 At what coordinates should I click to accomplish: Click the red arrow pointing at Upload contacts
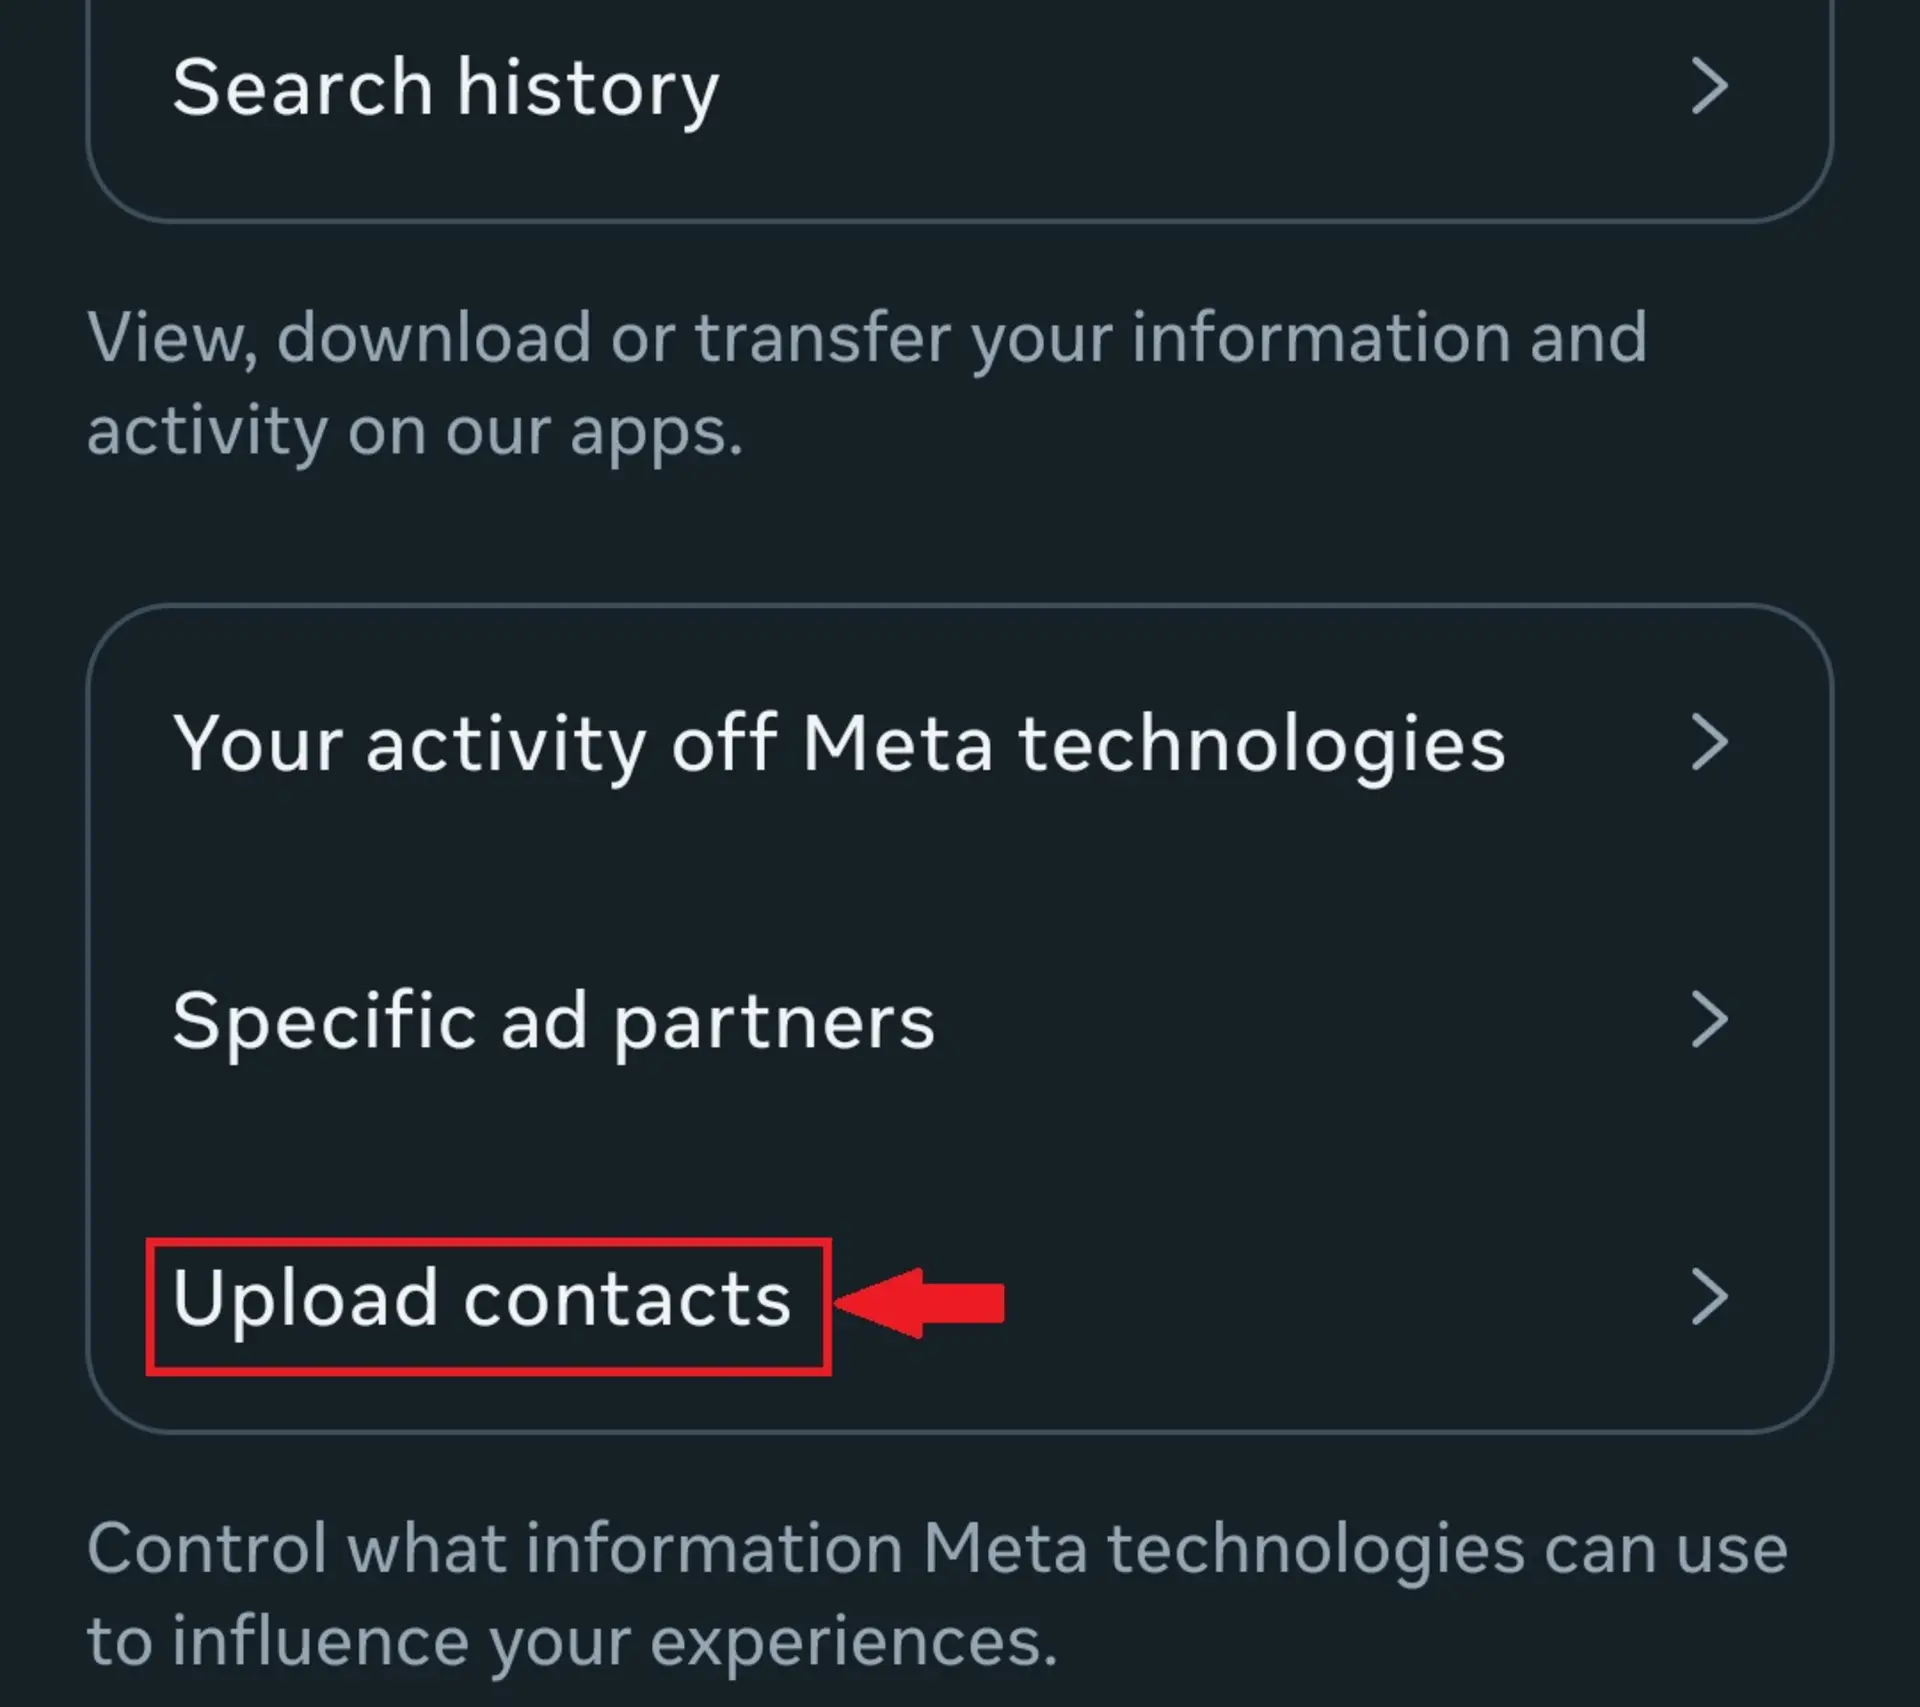click(919, 1302)
